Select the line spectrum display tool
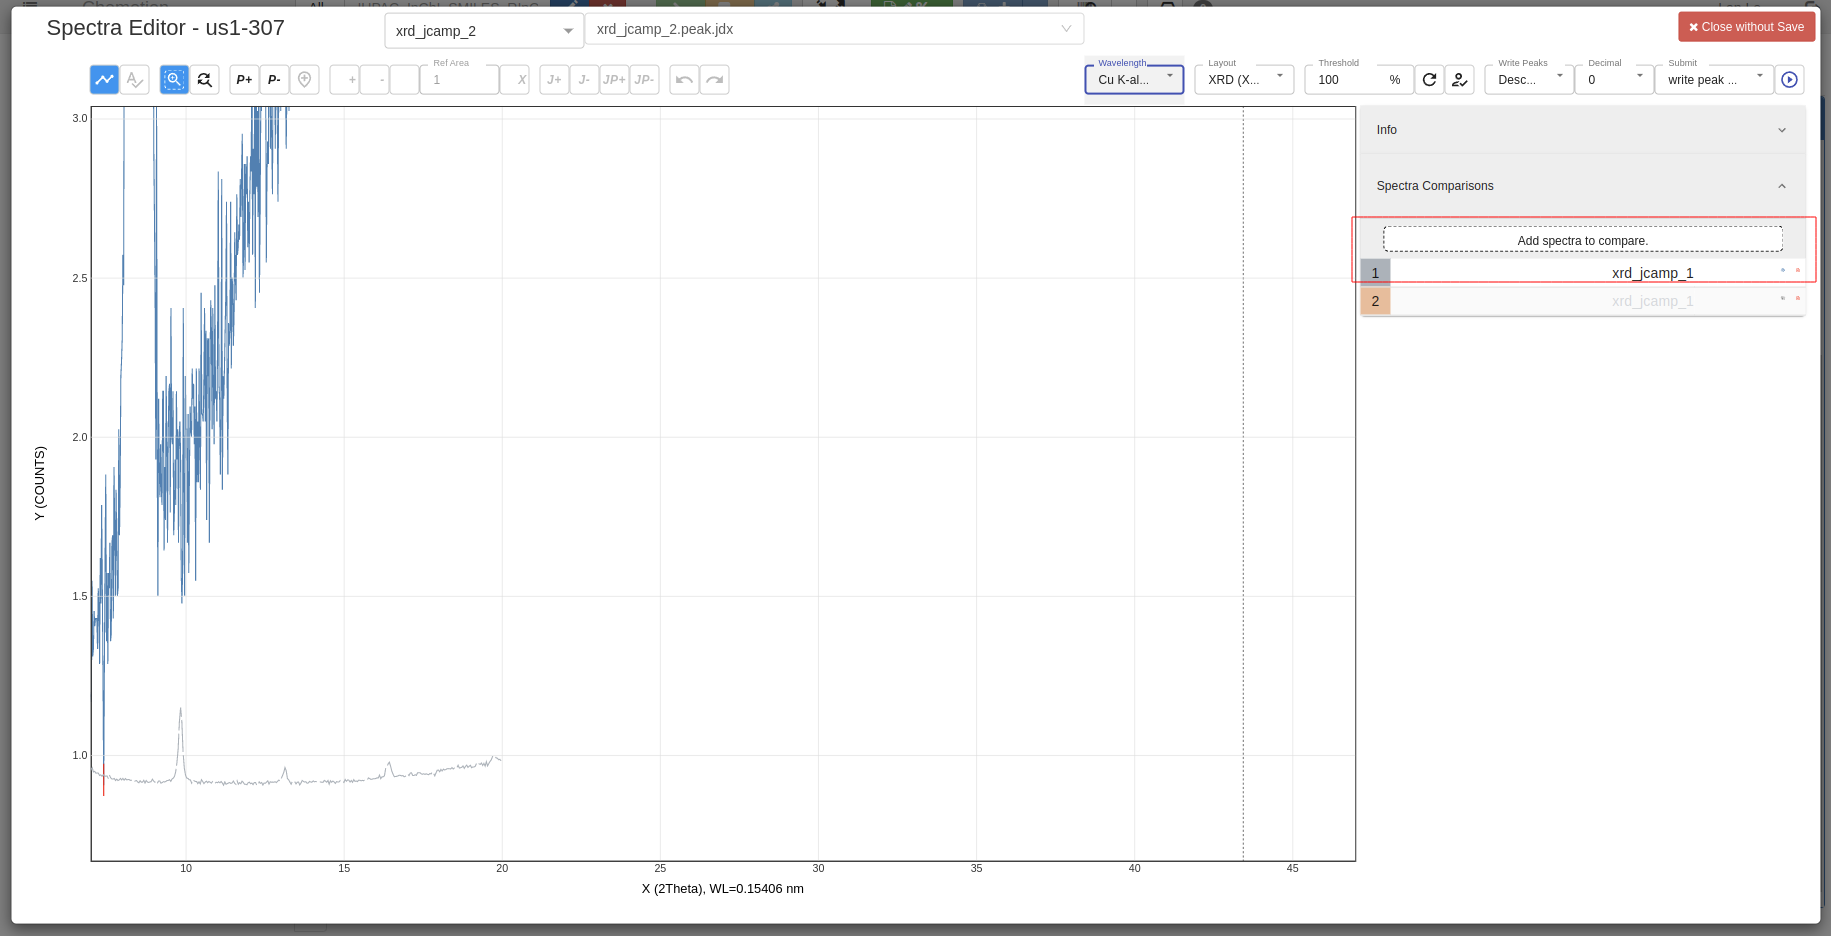1831x936 pixels. click(103, 79)
